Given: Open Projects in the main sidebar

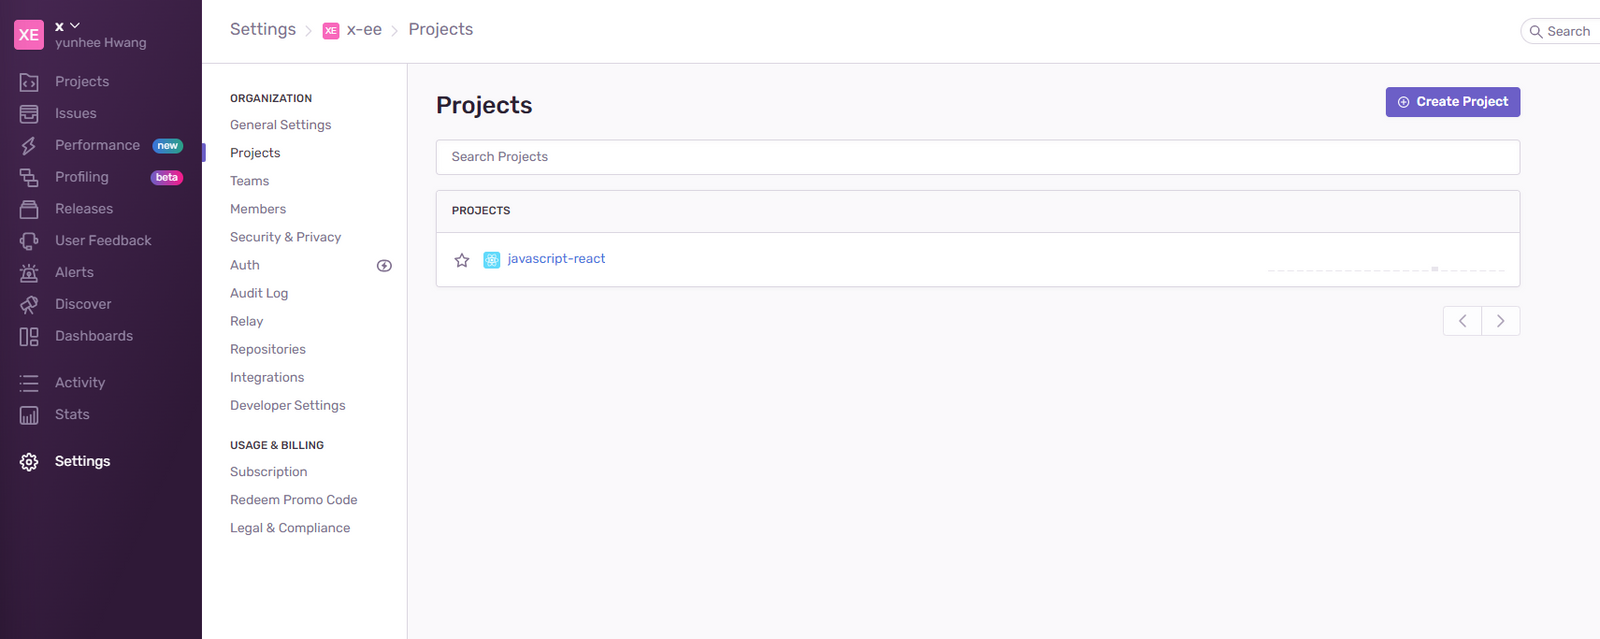Looking at the screenshot, I should (x=82, y=82).
